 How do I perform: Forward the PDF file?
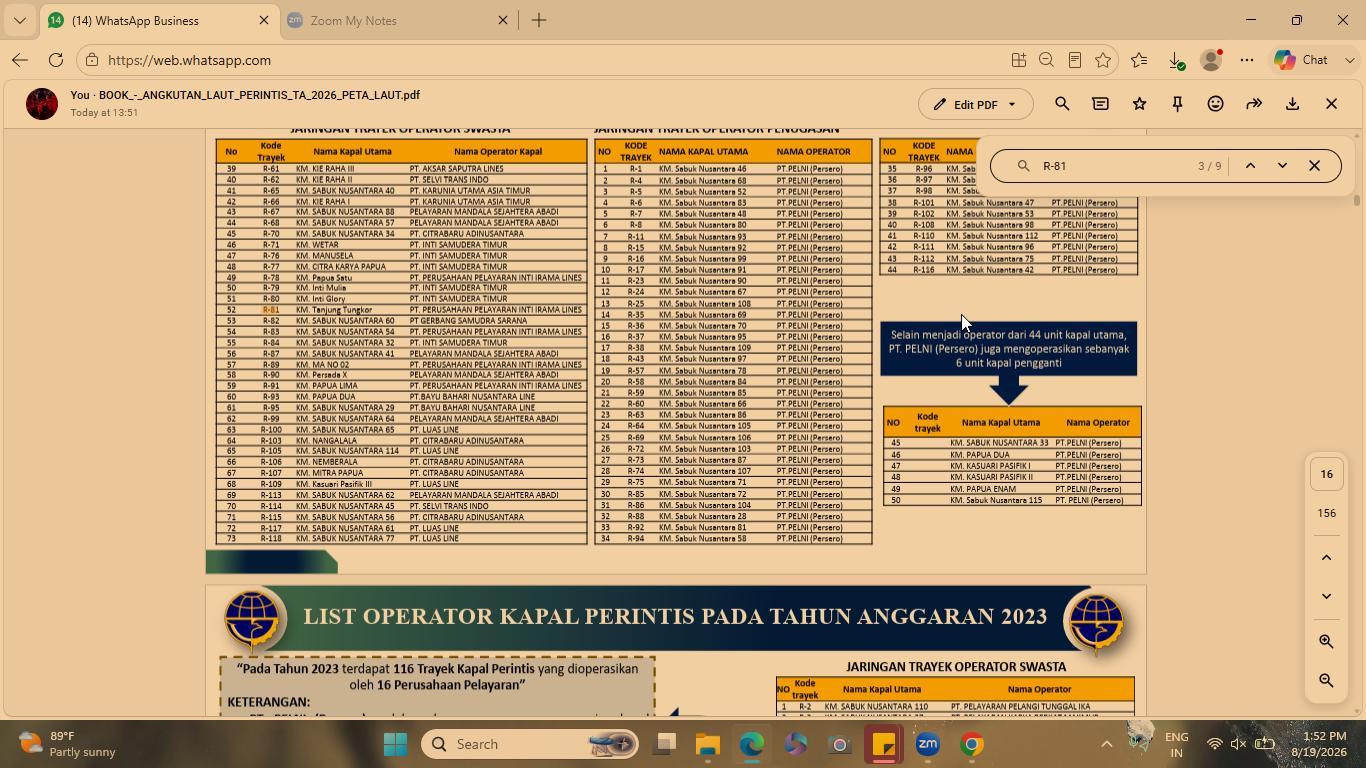[x=1254, y=104]
